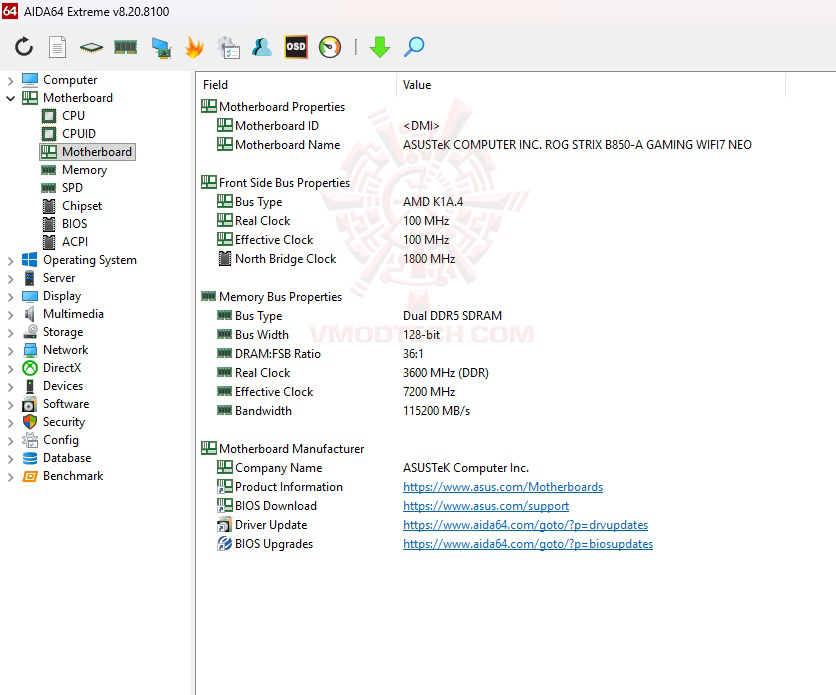
Task: Click the Memory Bus Properties group header
Action: [280, 297]
